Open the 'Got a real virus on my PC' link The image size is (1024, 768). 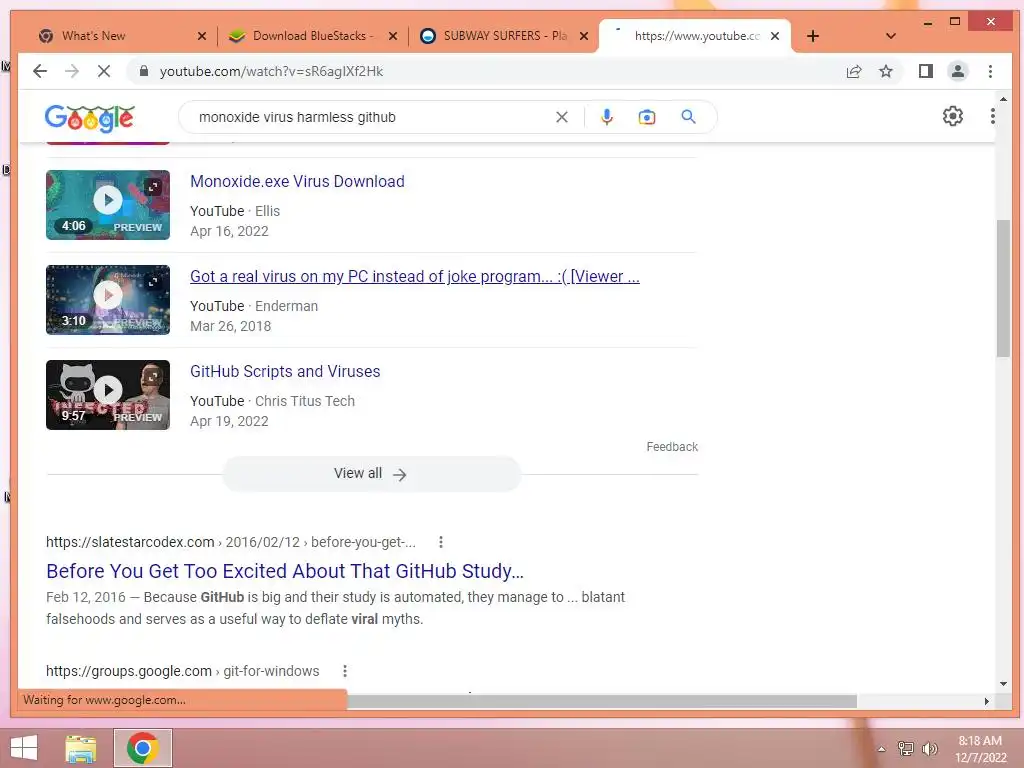pyautogui.click(x=415, y=276)
